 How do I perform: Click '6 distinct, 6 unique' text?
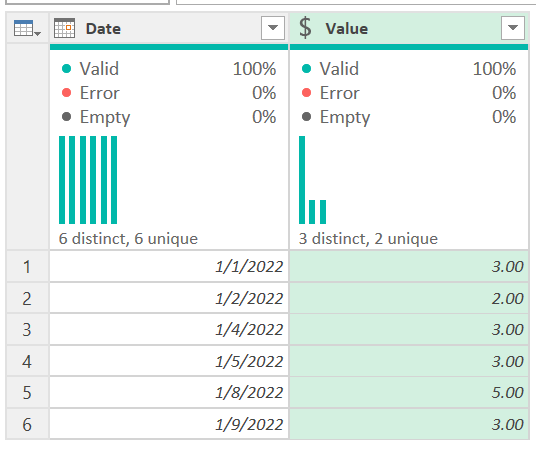click(x=128, y=239)
